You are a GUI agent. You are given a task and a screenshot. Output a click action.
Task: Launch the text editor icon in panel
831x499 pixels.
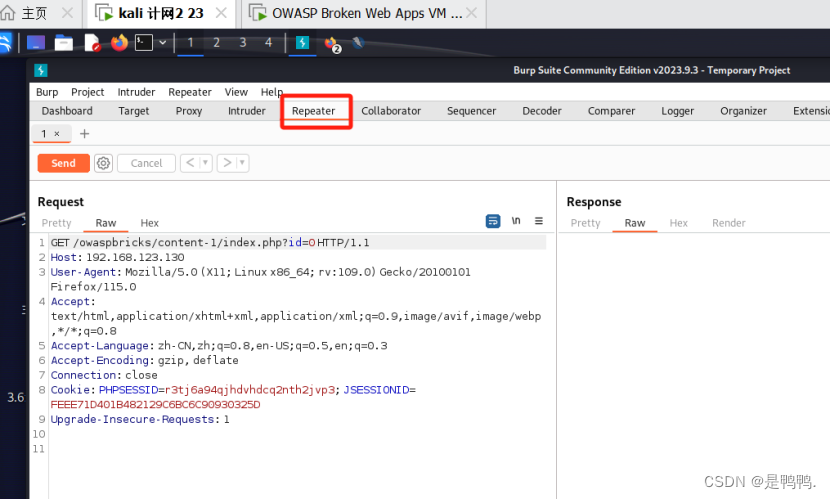[92, 43]
